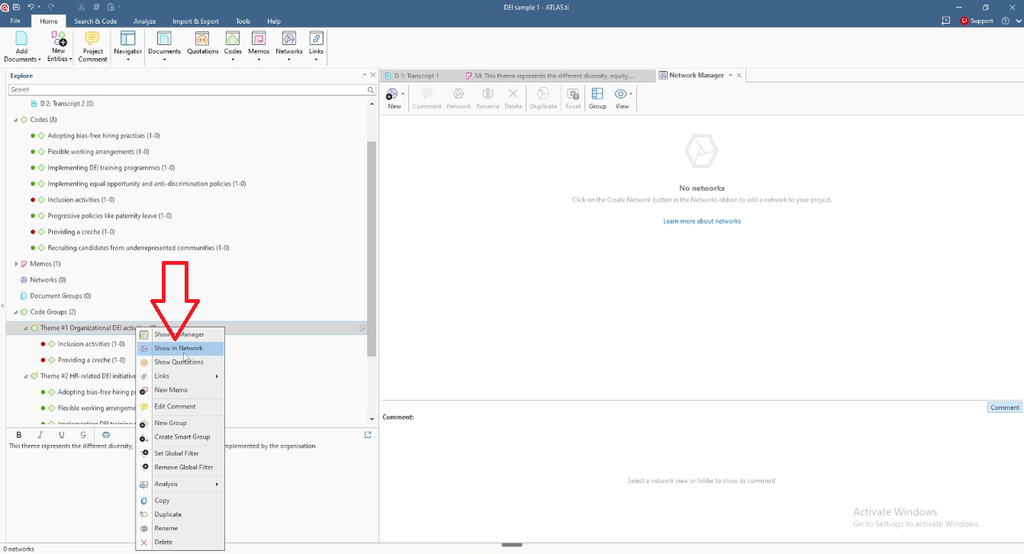The height and width of the screenshot is (554, 1024).
Task: Open the Codes manager from ribbon
Action: pos(232,46)
